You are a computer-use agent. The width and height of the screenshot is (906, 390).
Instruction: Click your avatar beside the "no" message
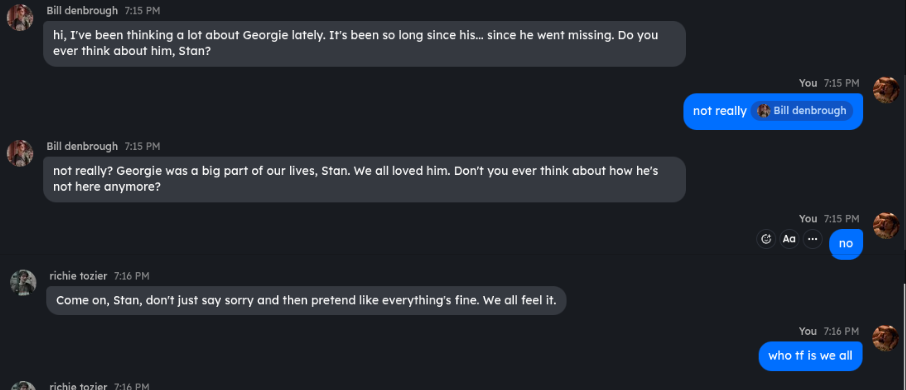[x=886, y=225]
